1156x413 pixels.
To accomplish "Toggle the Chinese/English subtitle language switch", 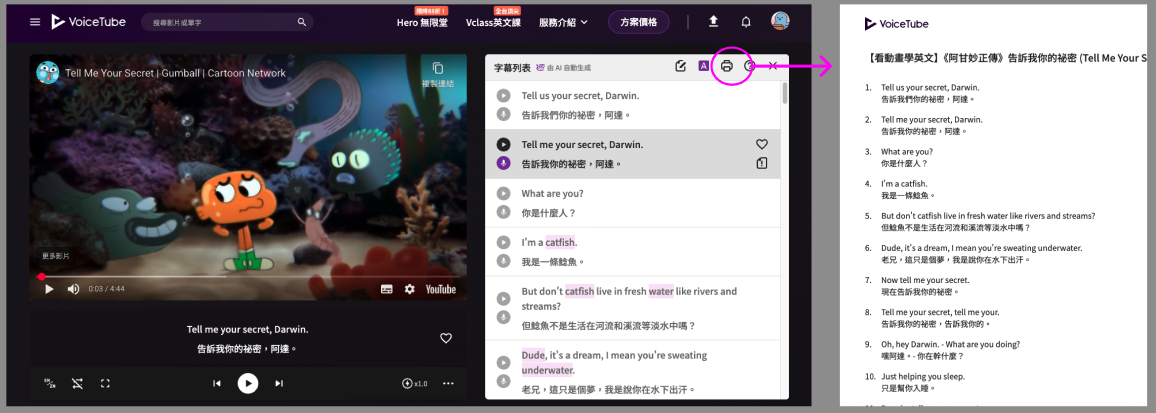I will (x=49, y=383).
